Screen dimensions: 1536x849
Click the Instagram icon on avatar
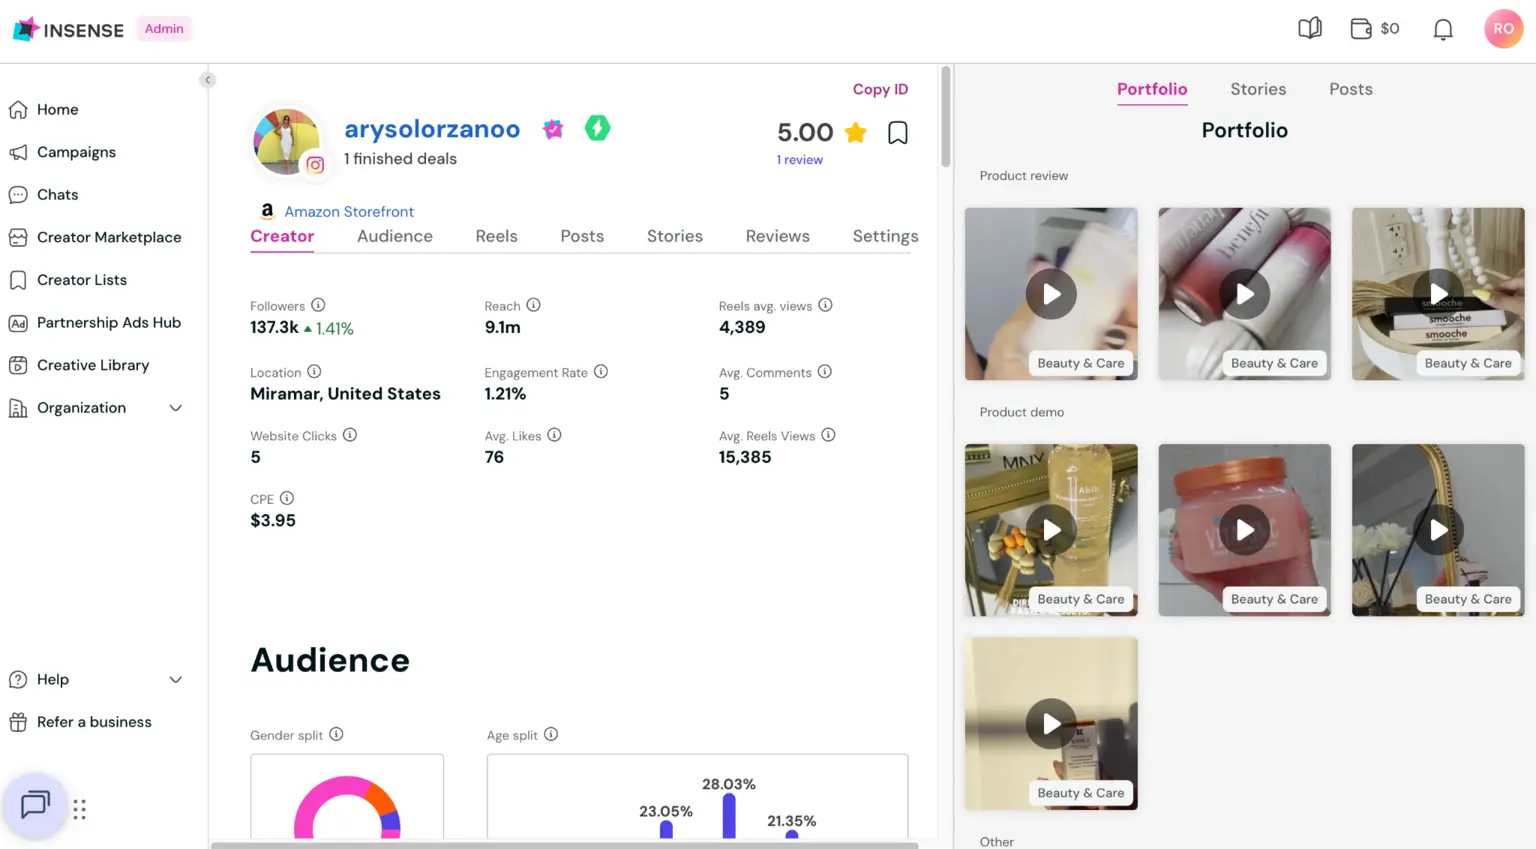click(x=315, y=165)
